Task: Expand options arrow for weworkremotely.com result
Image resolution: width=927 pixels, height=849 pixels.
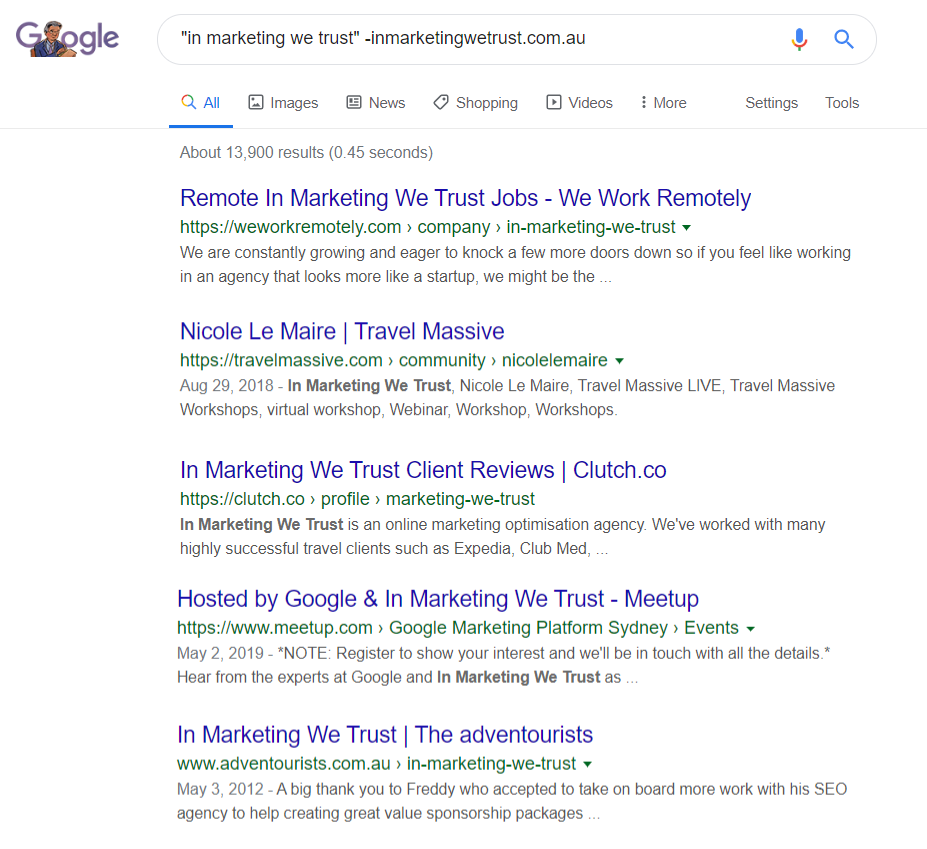Action: [x=686, y=228]
